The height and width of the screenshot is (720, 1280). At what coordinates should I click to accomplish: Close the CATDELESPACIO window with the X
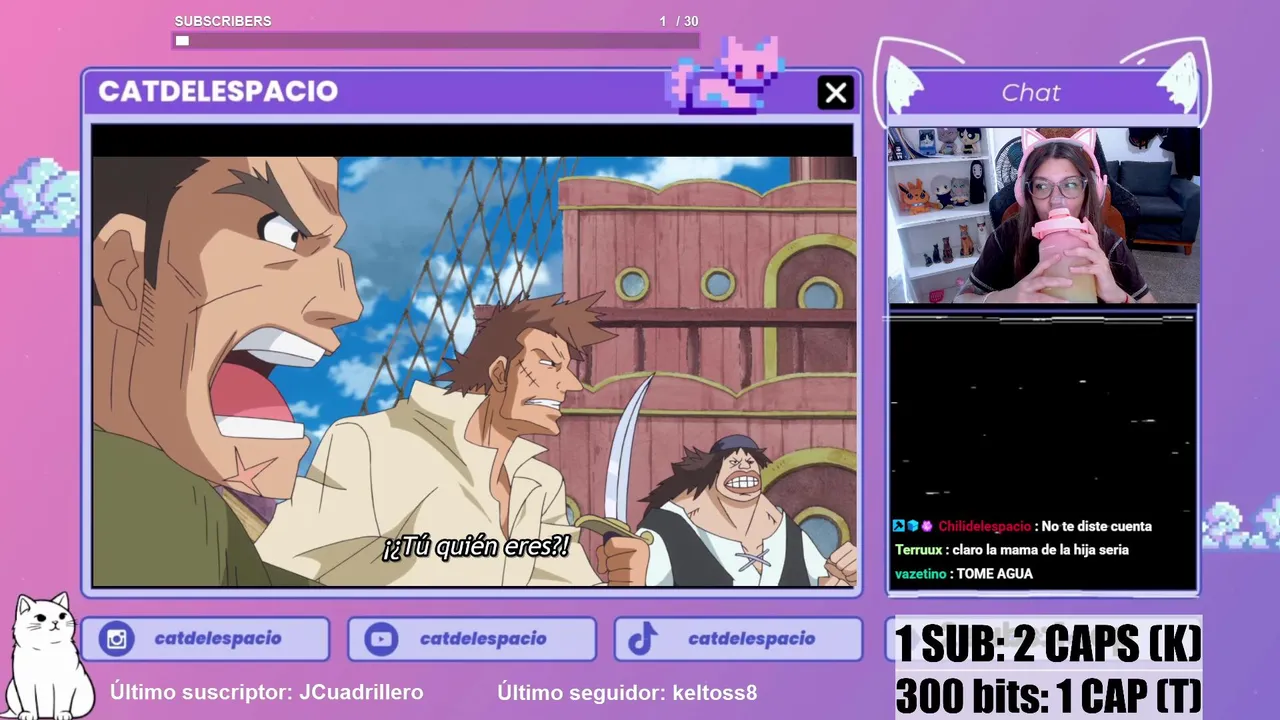point(835,93)
